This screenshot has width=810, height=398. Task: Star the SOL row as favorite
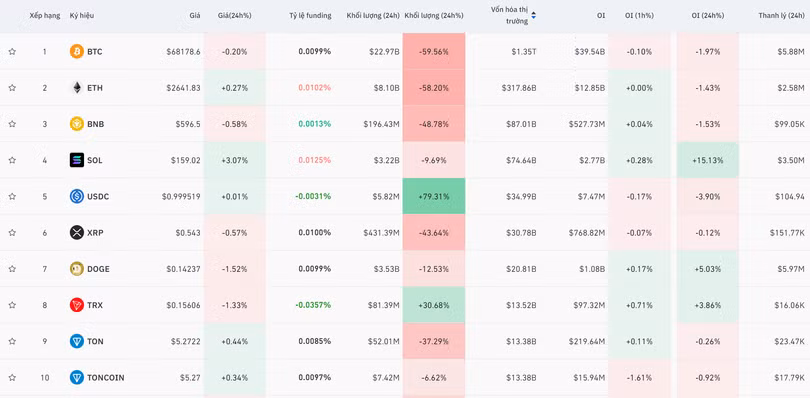[x=12, y=160]
